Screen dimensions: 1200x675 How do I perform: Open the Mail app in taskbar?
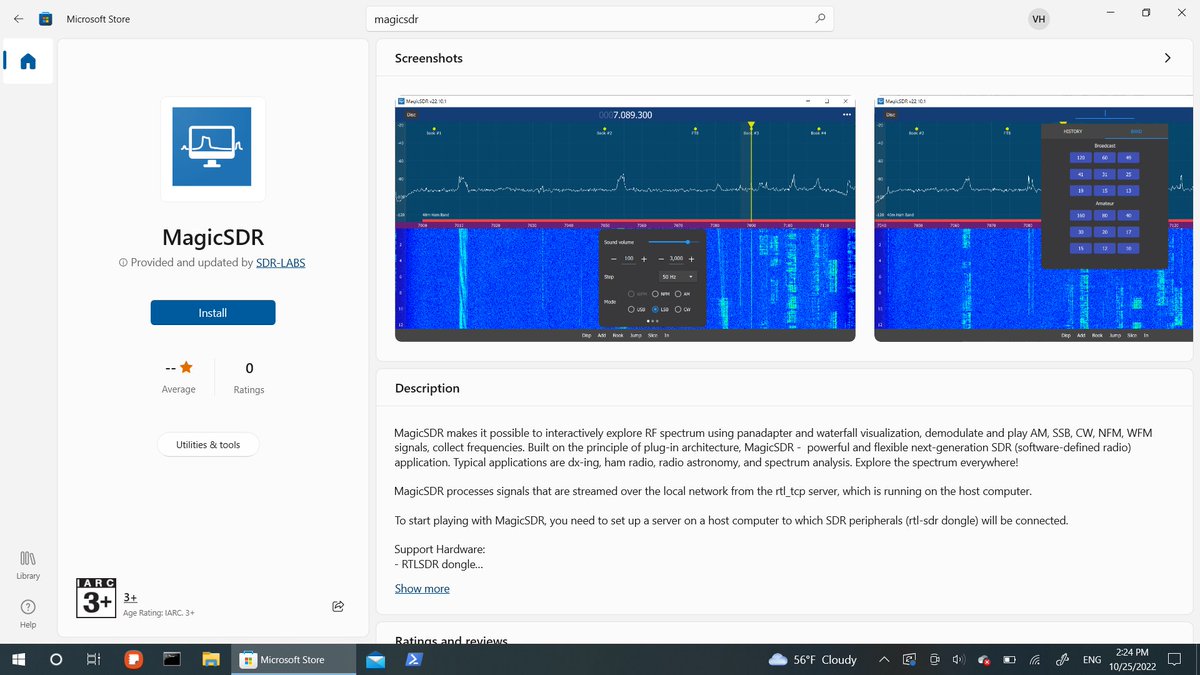(375, 660)
